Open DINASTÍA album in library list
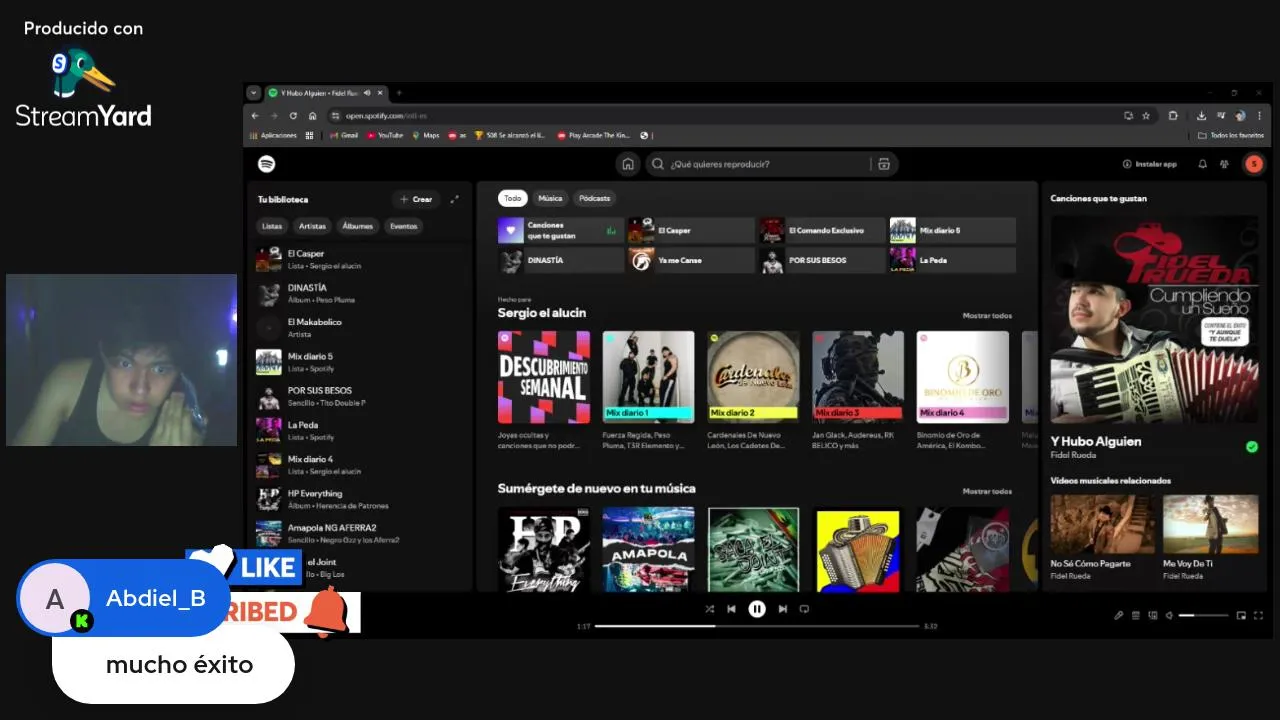The image size is (1280, 720). pyautogui.click(x=360, y=294)
